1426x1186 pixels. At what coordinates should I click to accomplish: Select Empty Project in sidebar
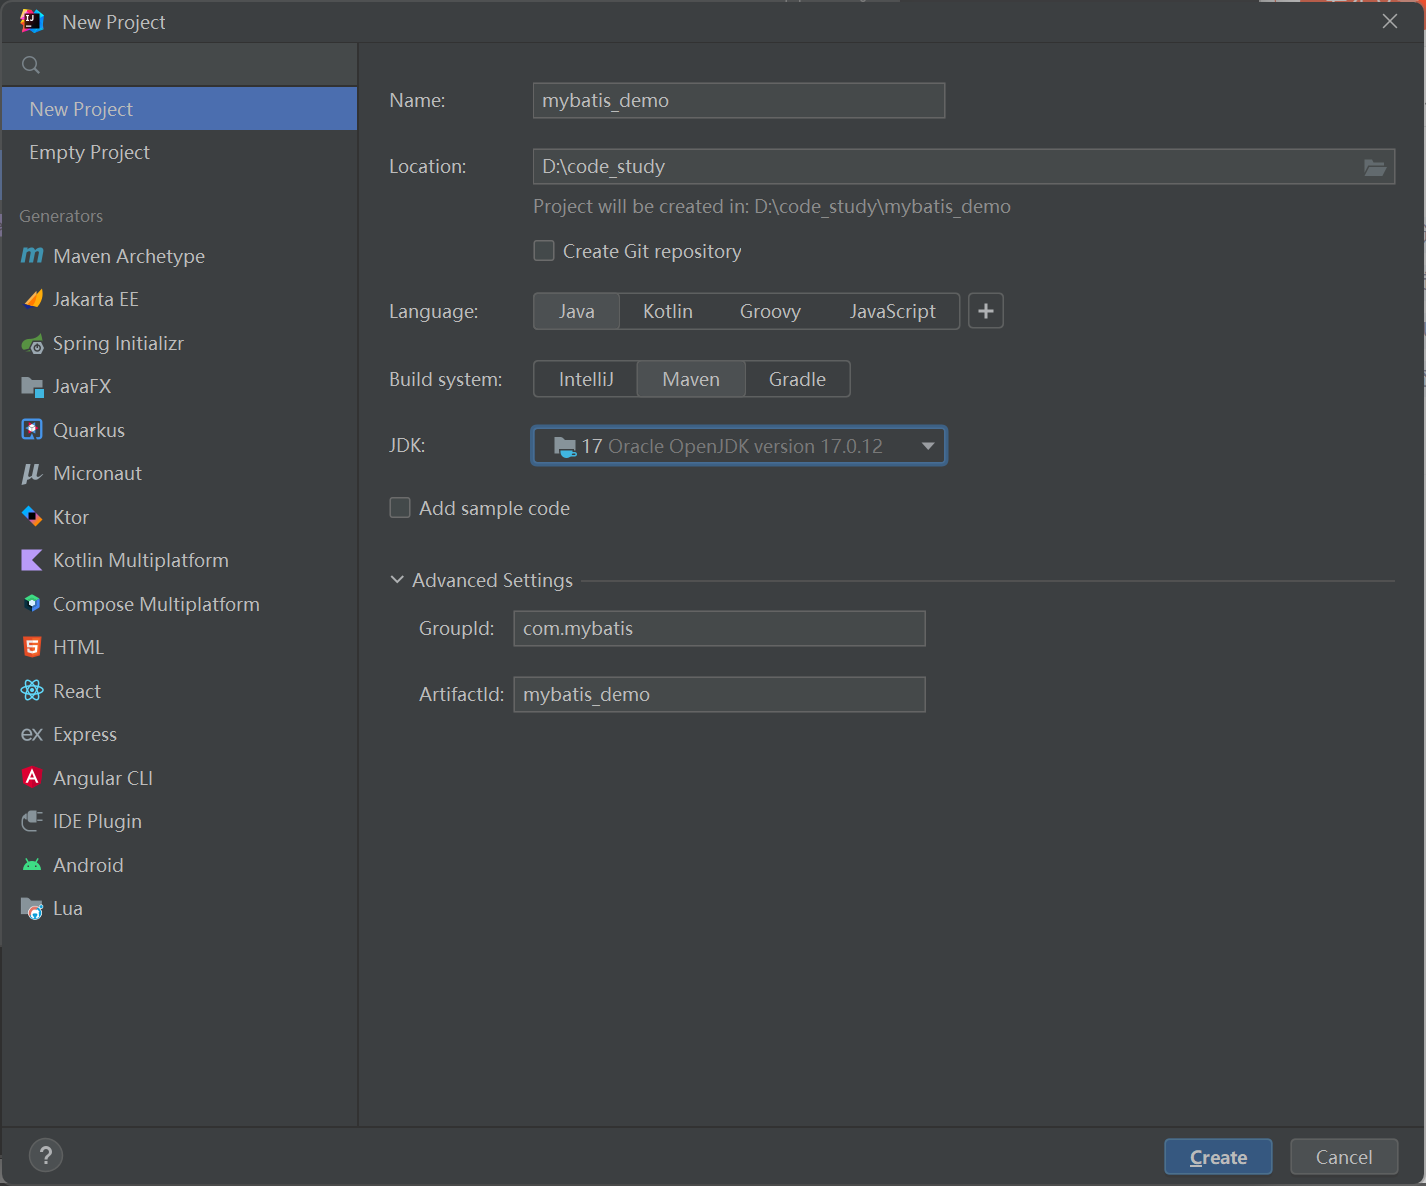[179, 152]
